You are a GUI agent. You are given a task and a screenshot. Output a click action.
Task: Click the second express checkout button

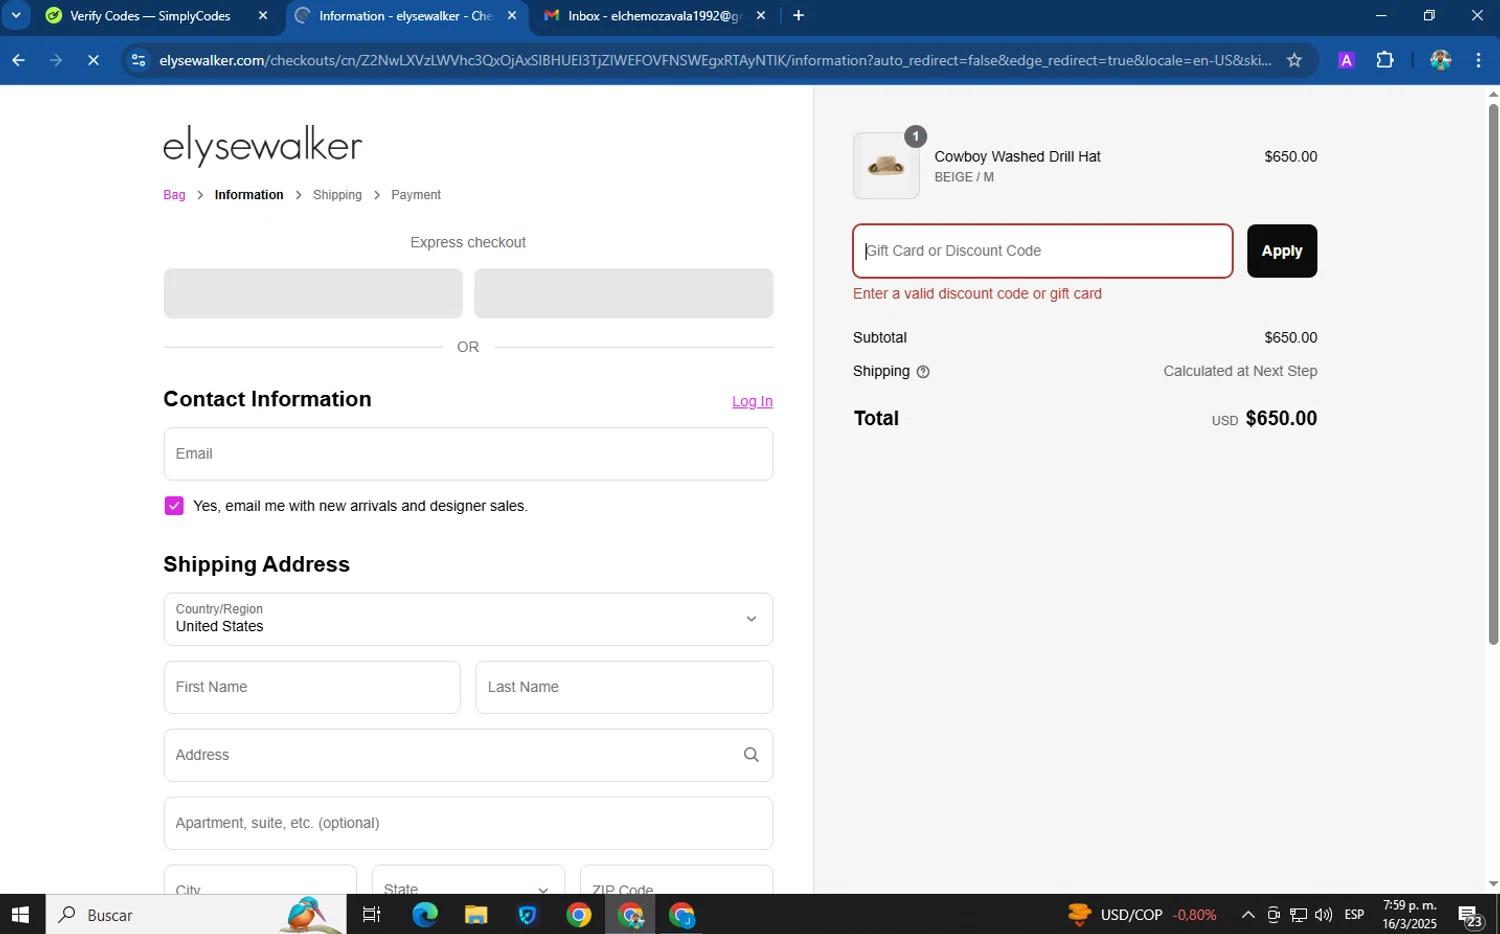[x=624, y=293]
